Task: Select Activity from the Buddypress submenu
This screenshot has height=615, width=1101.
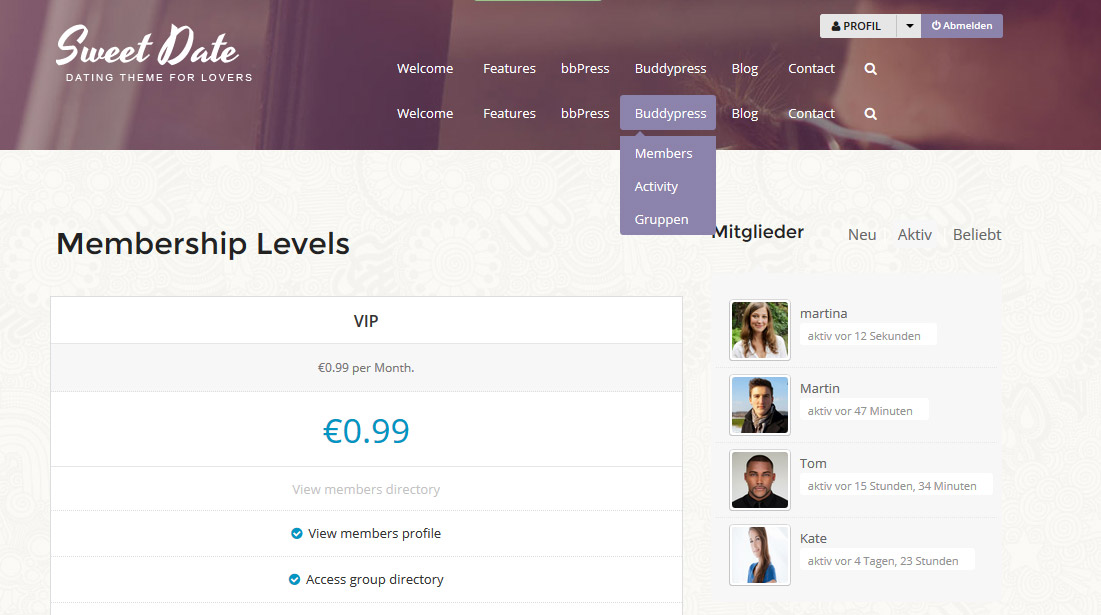Action: coord(656,186)
